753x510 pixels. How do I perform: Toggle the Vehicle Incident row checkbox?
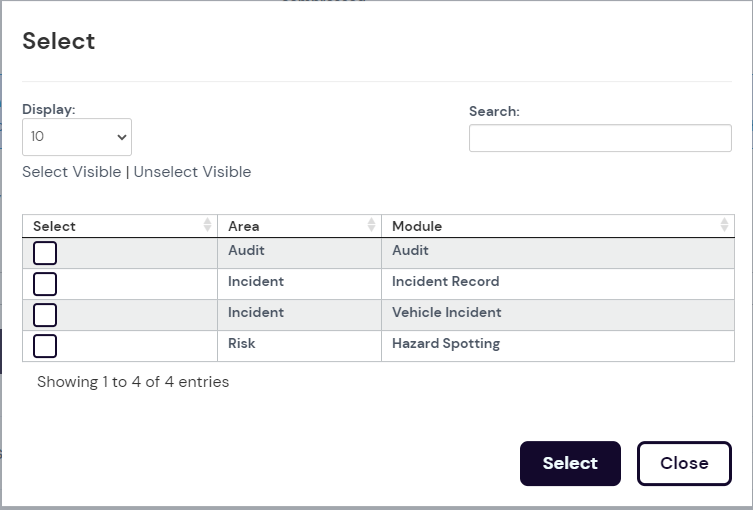[x=45, y=315]
